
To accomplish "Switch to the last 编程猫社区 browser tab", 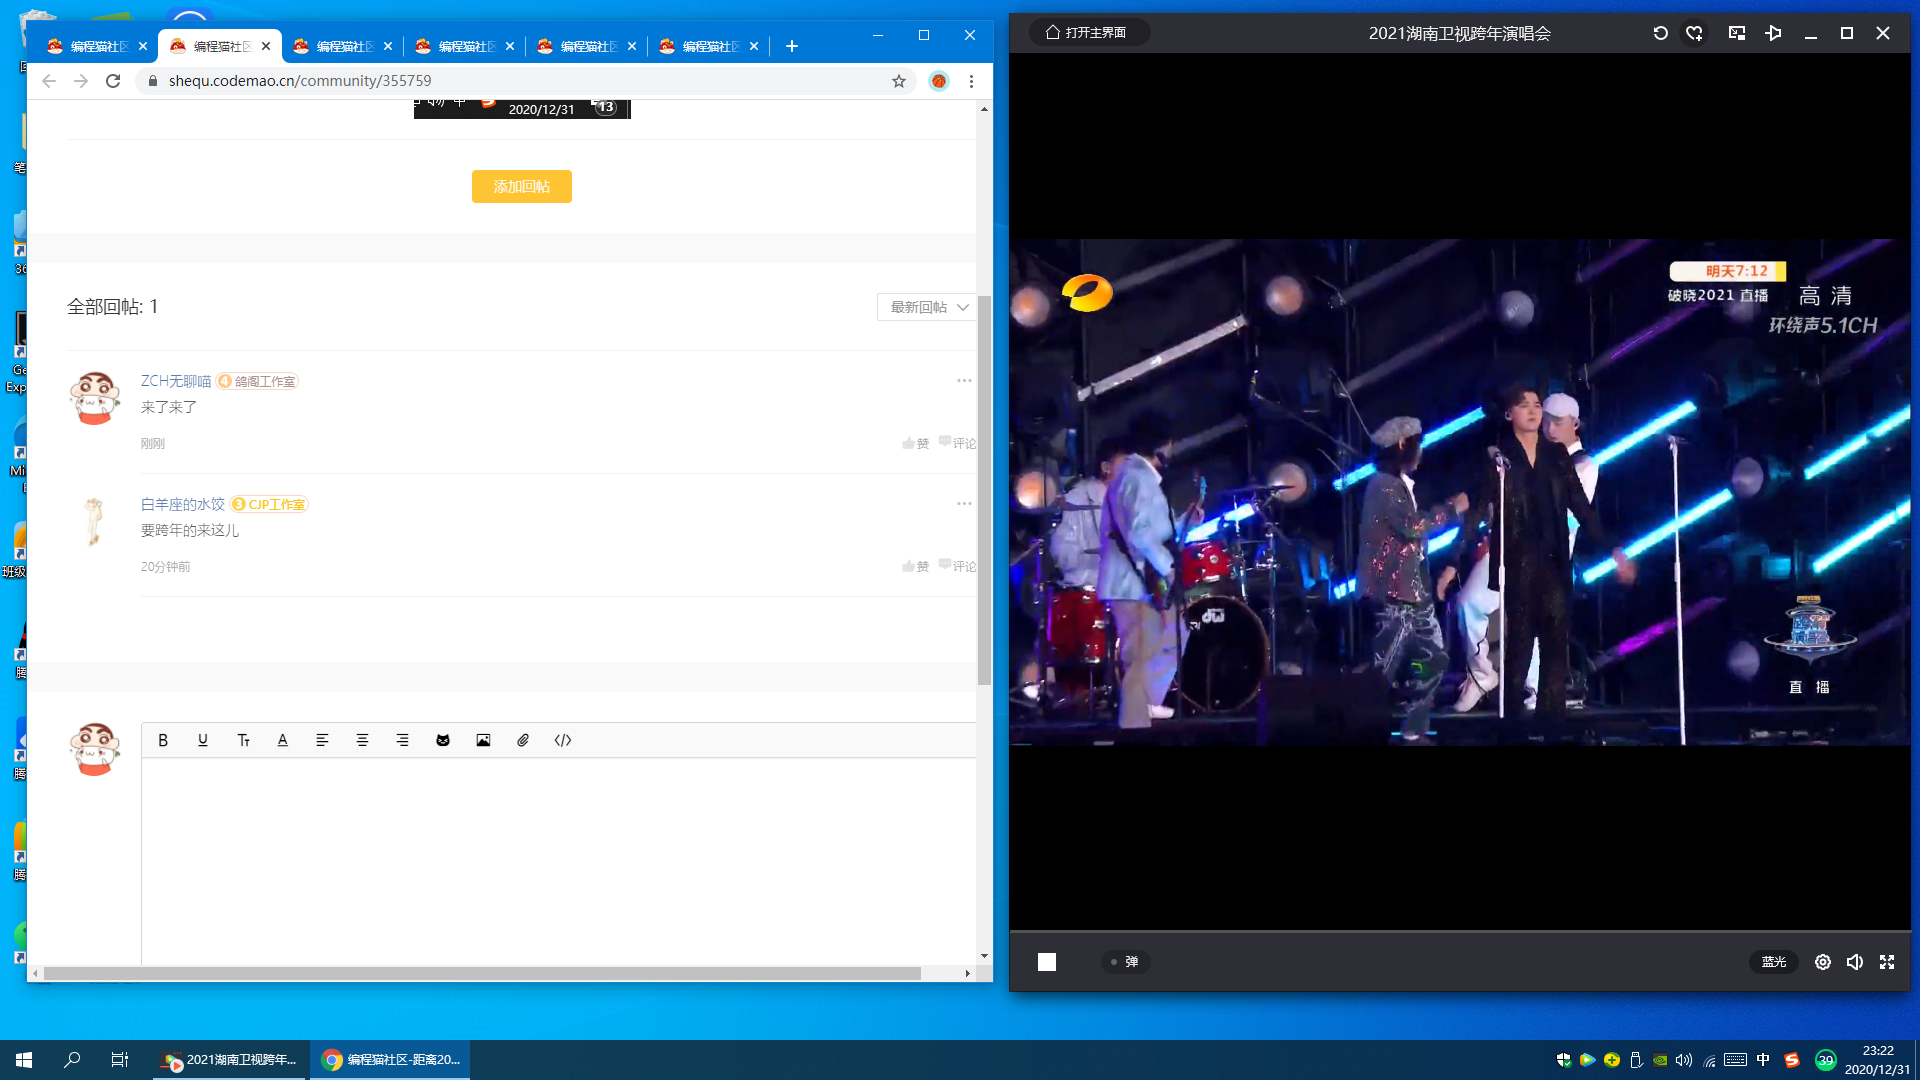I will 710,46.
